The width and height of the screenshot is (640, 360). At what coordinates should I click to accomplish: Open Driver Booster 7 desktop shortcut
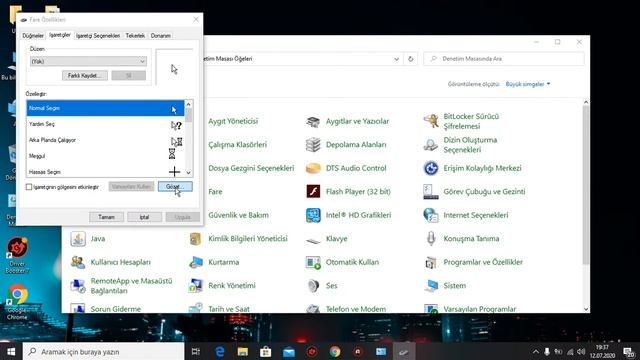point(17,255)
